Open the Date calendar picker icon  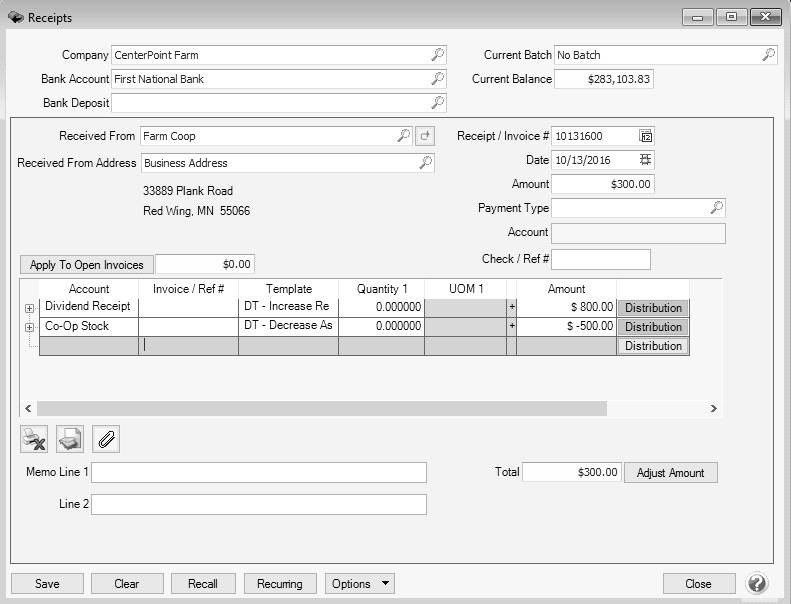coord(646,160)
